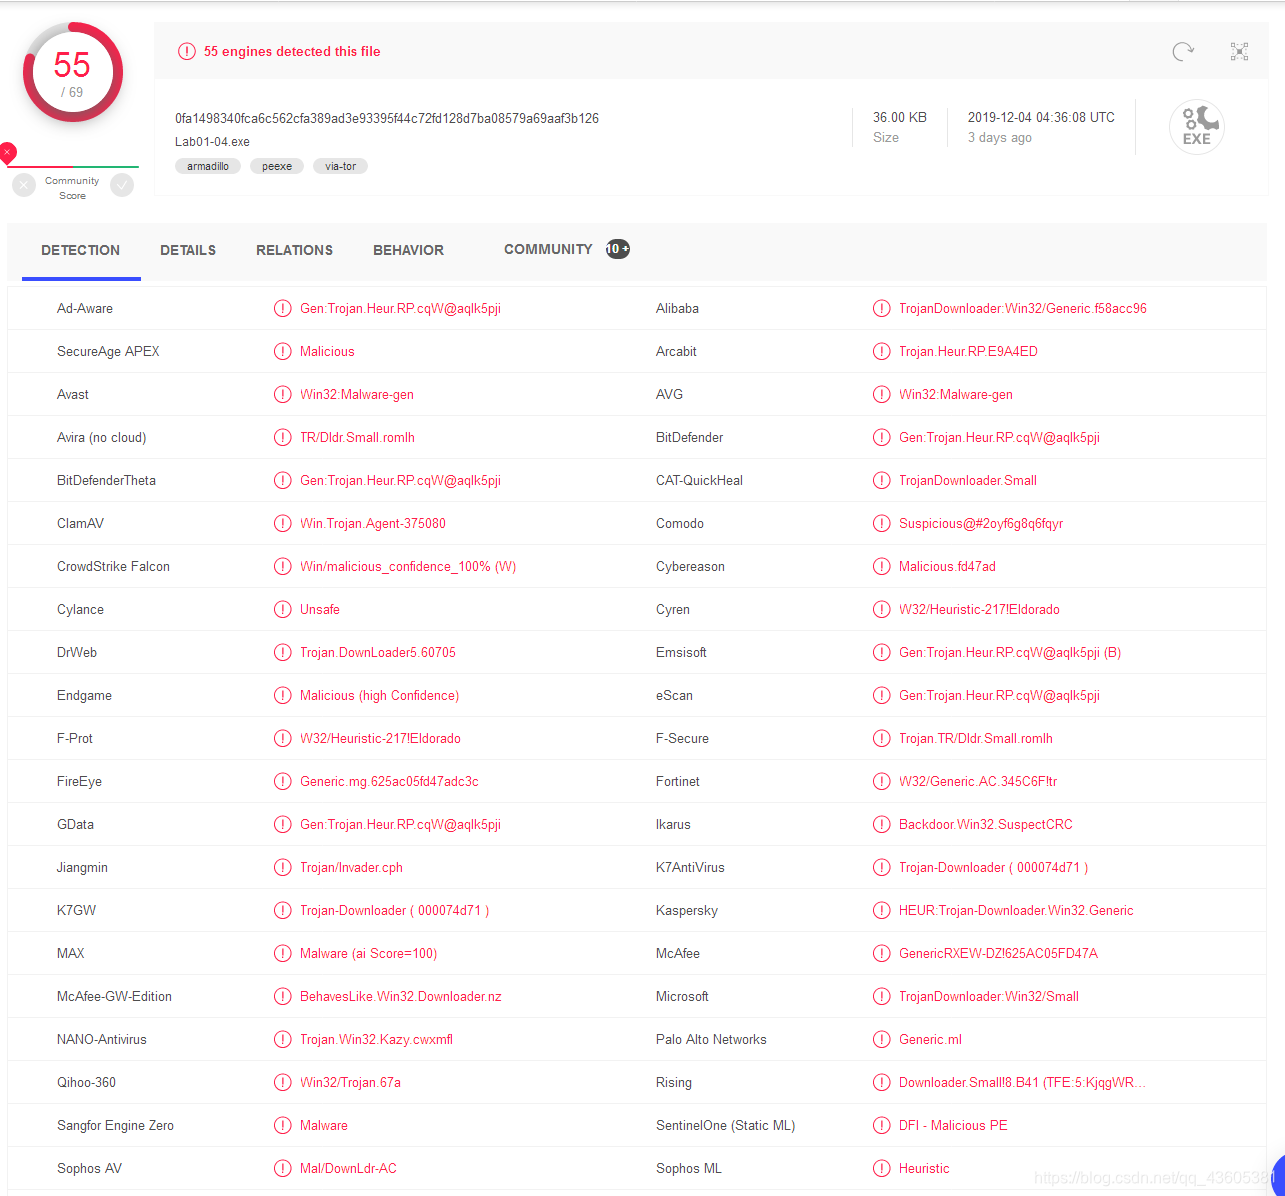Open the DETAILS tab
The height and width of the screenshot is (1196, 1285).
point(188,250)
